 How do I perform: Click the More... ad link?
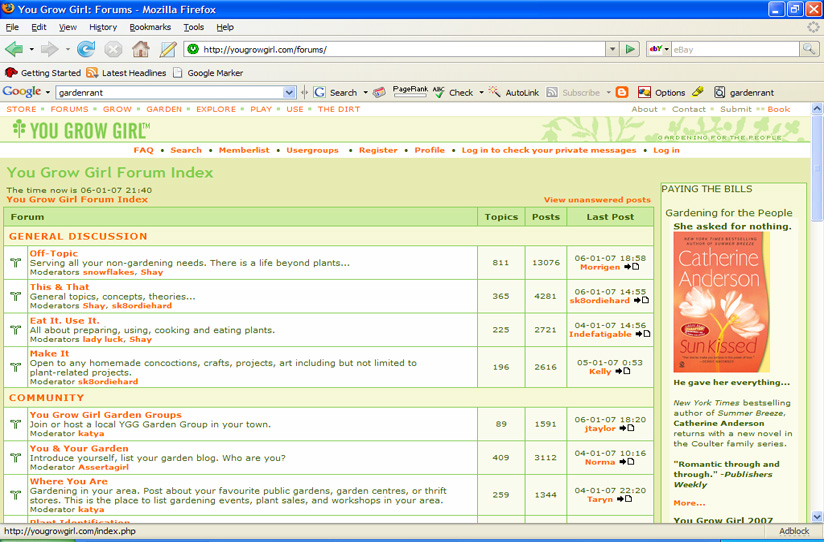click(689, 503)
